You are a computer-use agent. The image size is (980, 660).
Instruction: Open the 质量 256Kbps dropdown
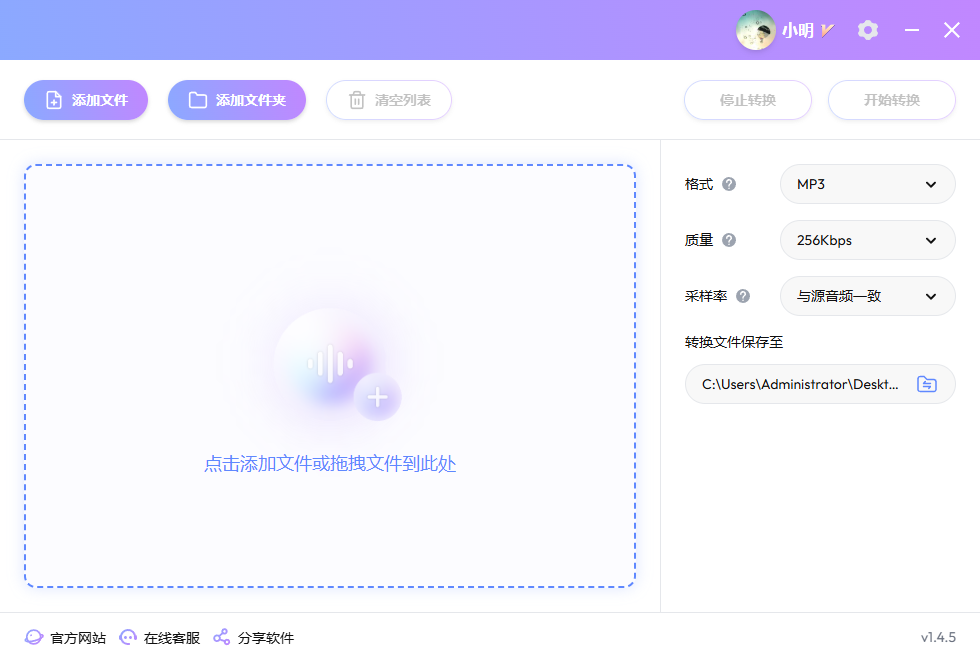(x=868, y=240)
